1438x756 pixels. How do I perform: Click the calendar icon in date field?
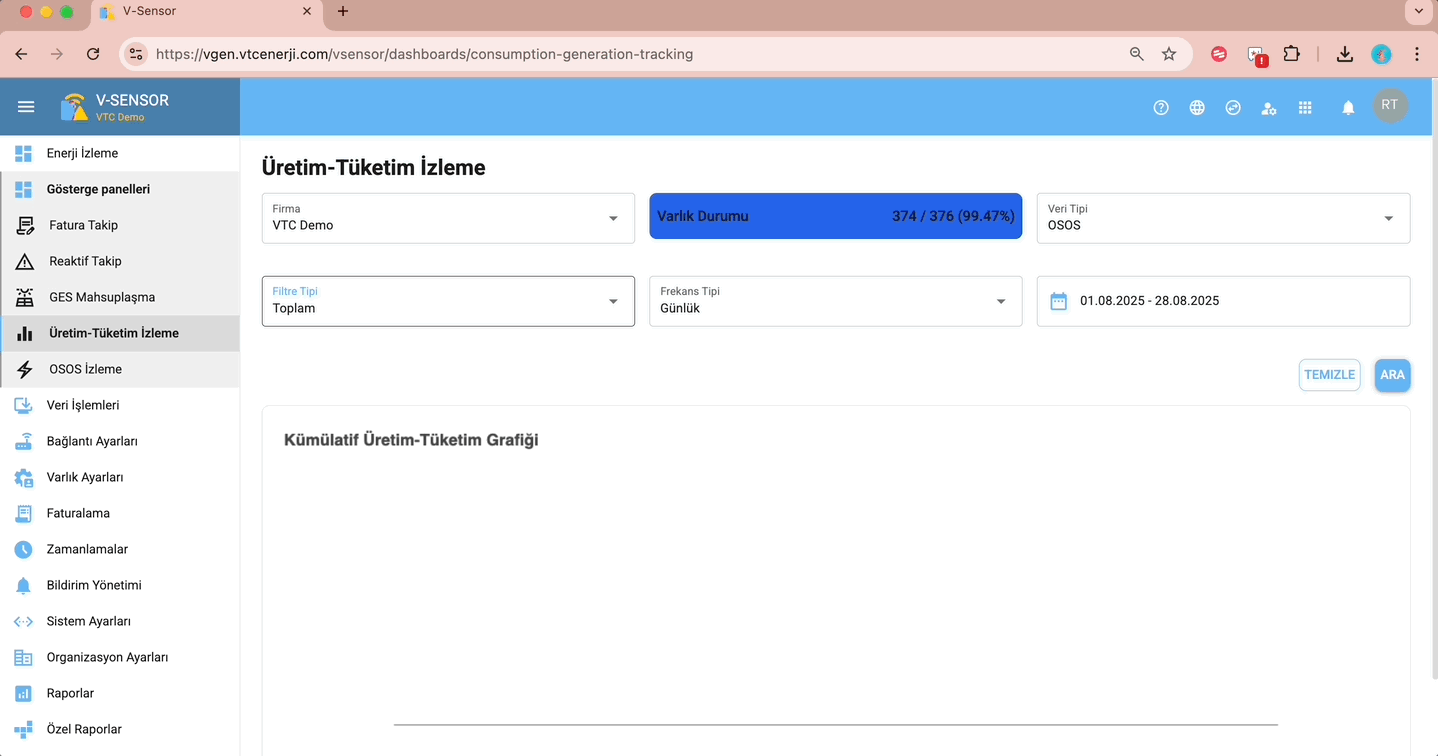click(1059, 301)
